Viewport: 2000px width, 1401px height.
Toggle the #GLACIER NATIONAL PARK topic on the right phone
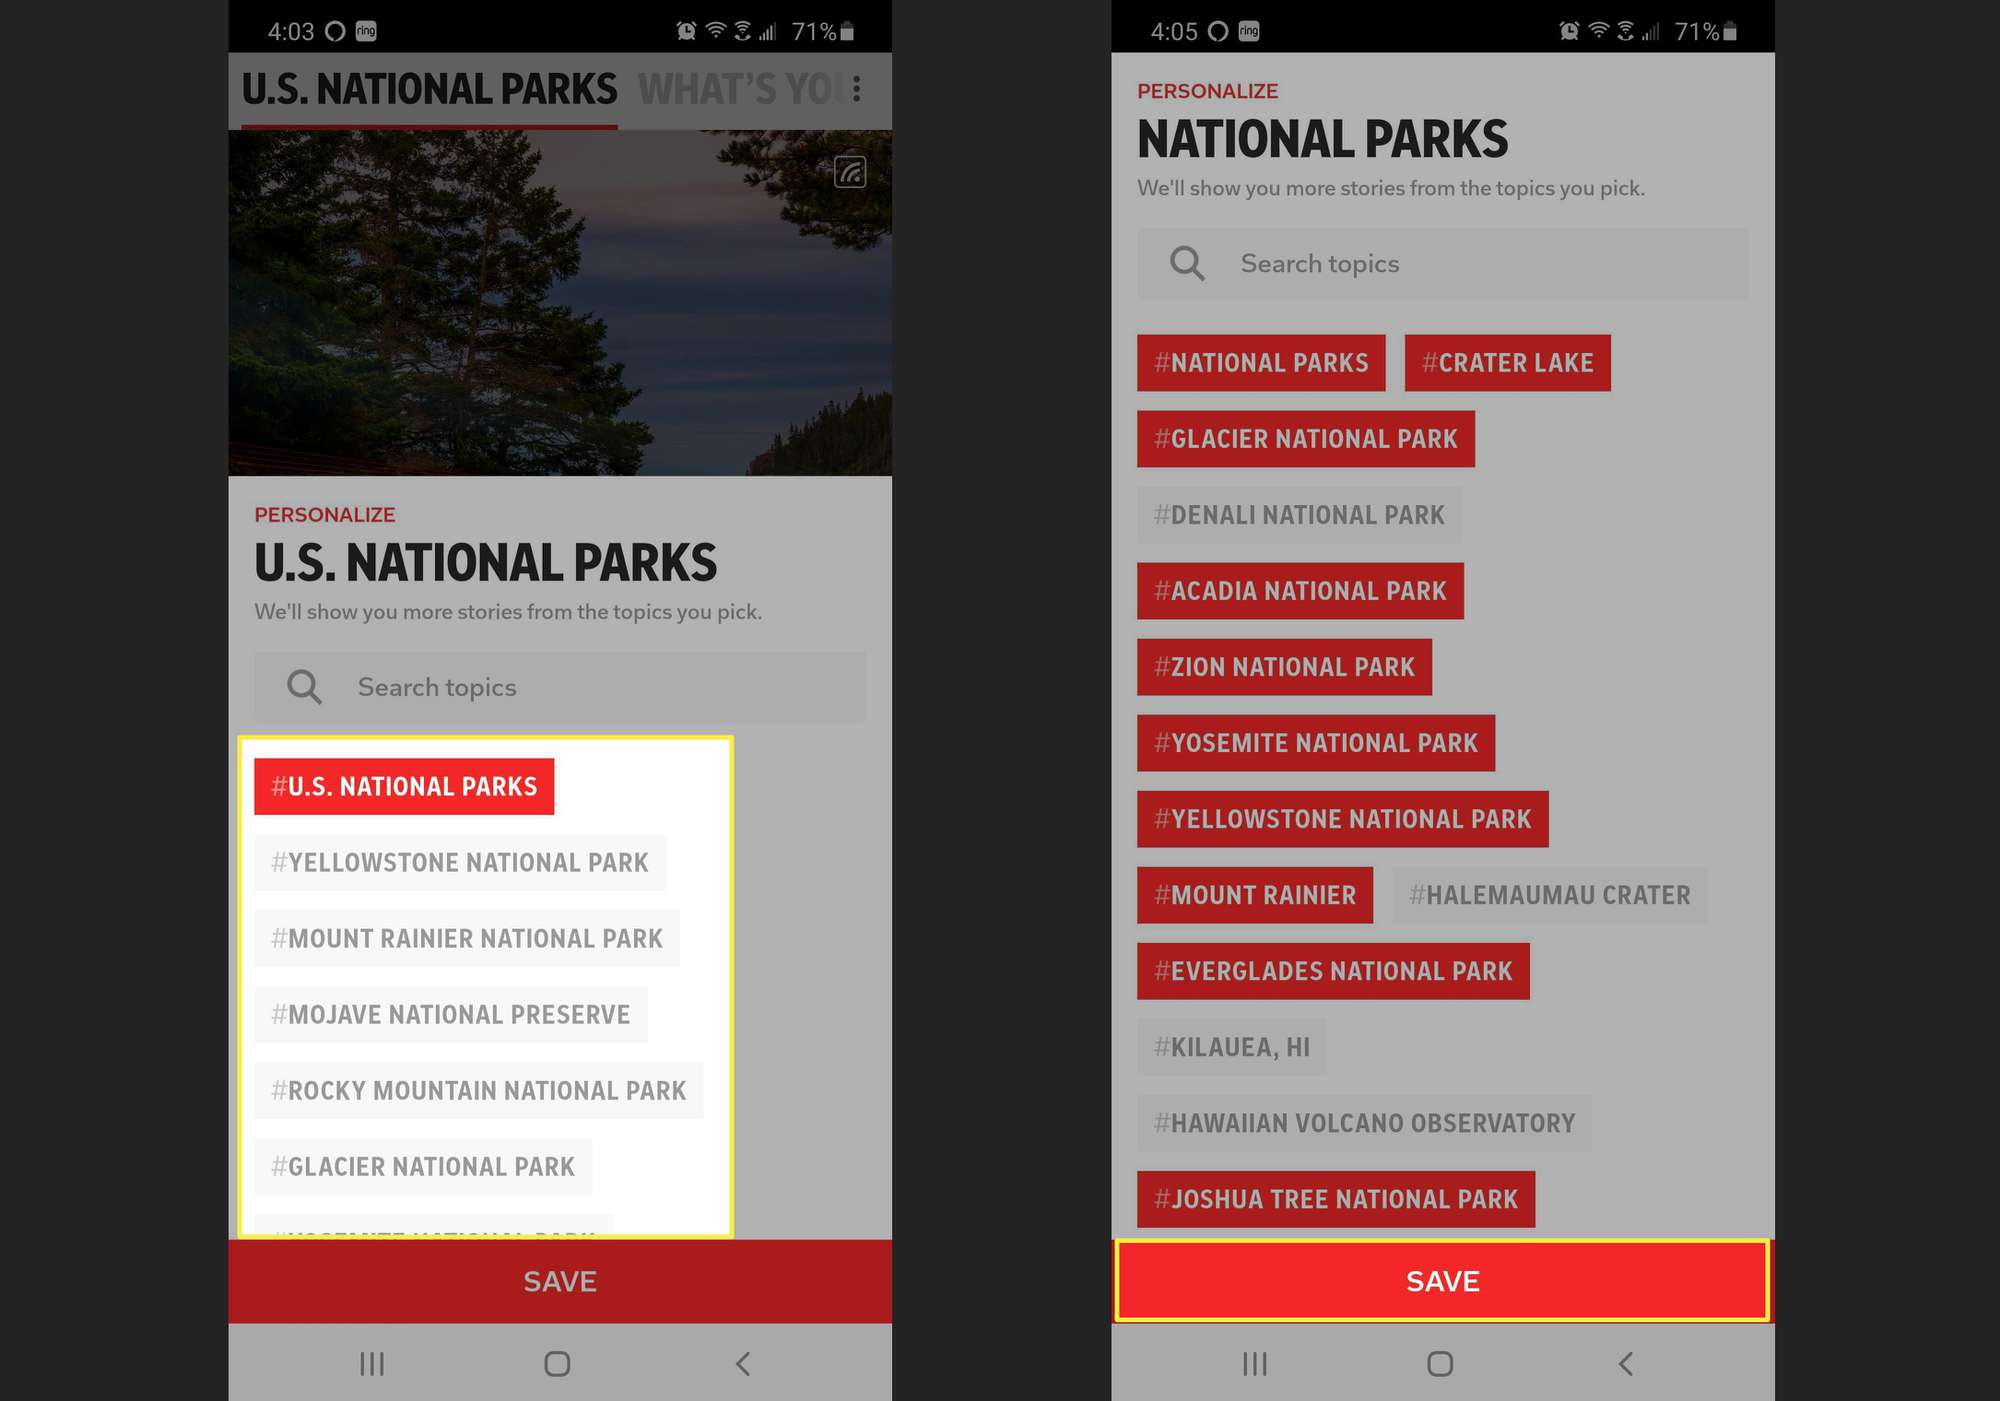1306,438
